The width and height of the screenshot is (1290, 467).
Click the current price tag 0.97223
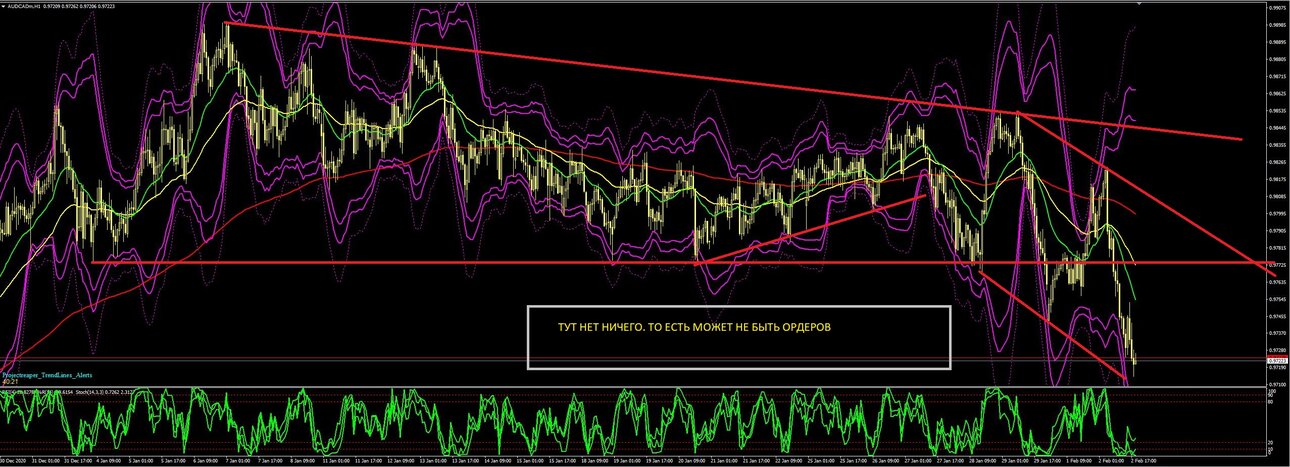[1277, 361]
